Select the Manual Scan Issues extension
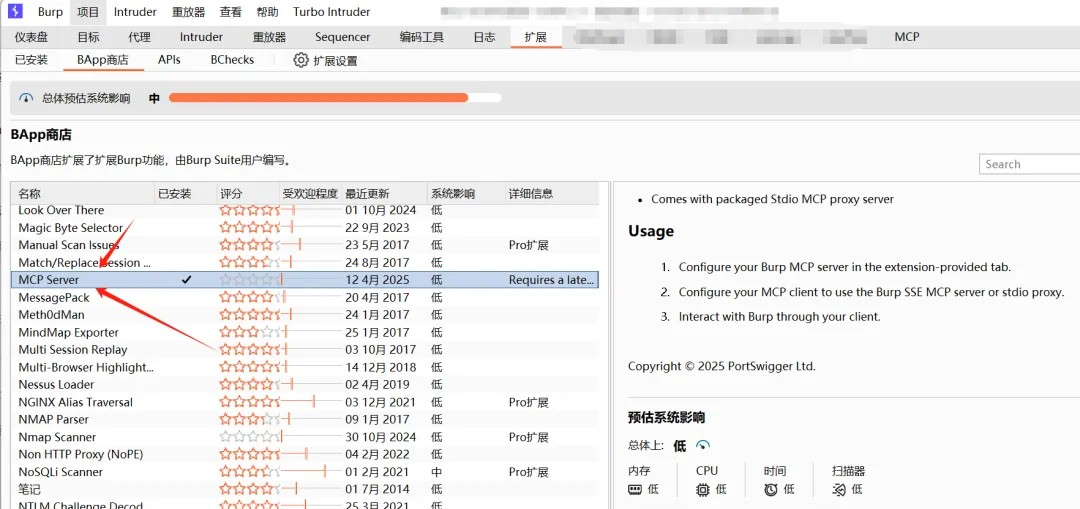1080x509 pixels. [x=69, y=245]
